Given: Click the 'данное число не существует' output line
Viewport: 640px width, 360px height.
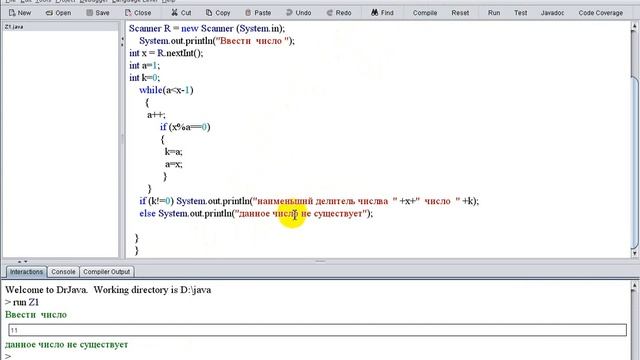Looking at the screenshot, I should (67, 345).
